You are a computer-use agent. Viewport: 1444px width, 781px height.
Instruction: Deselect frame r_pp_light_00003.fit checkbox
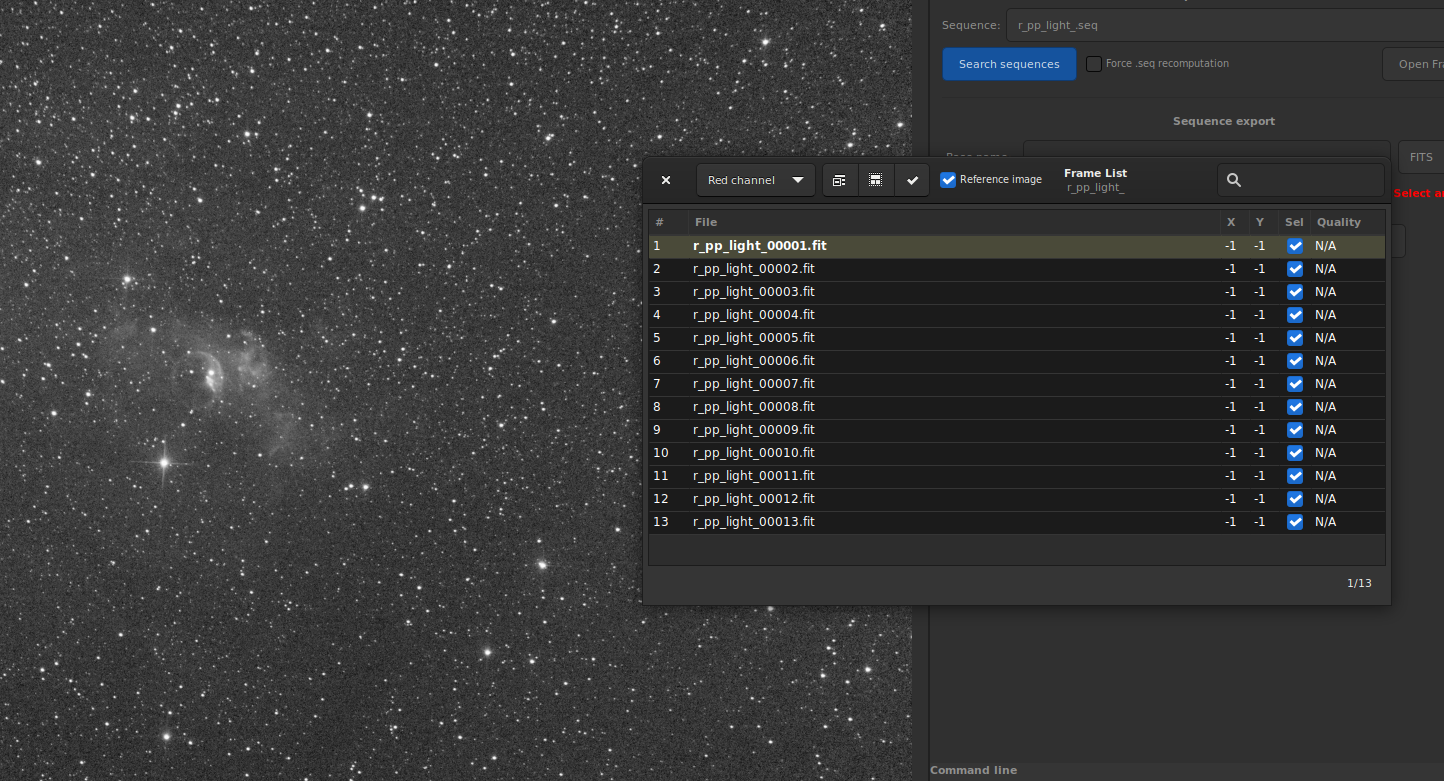[x=1295, y=292]
